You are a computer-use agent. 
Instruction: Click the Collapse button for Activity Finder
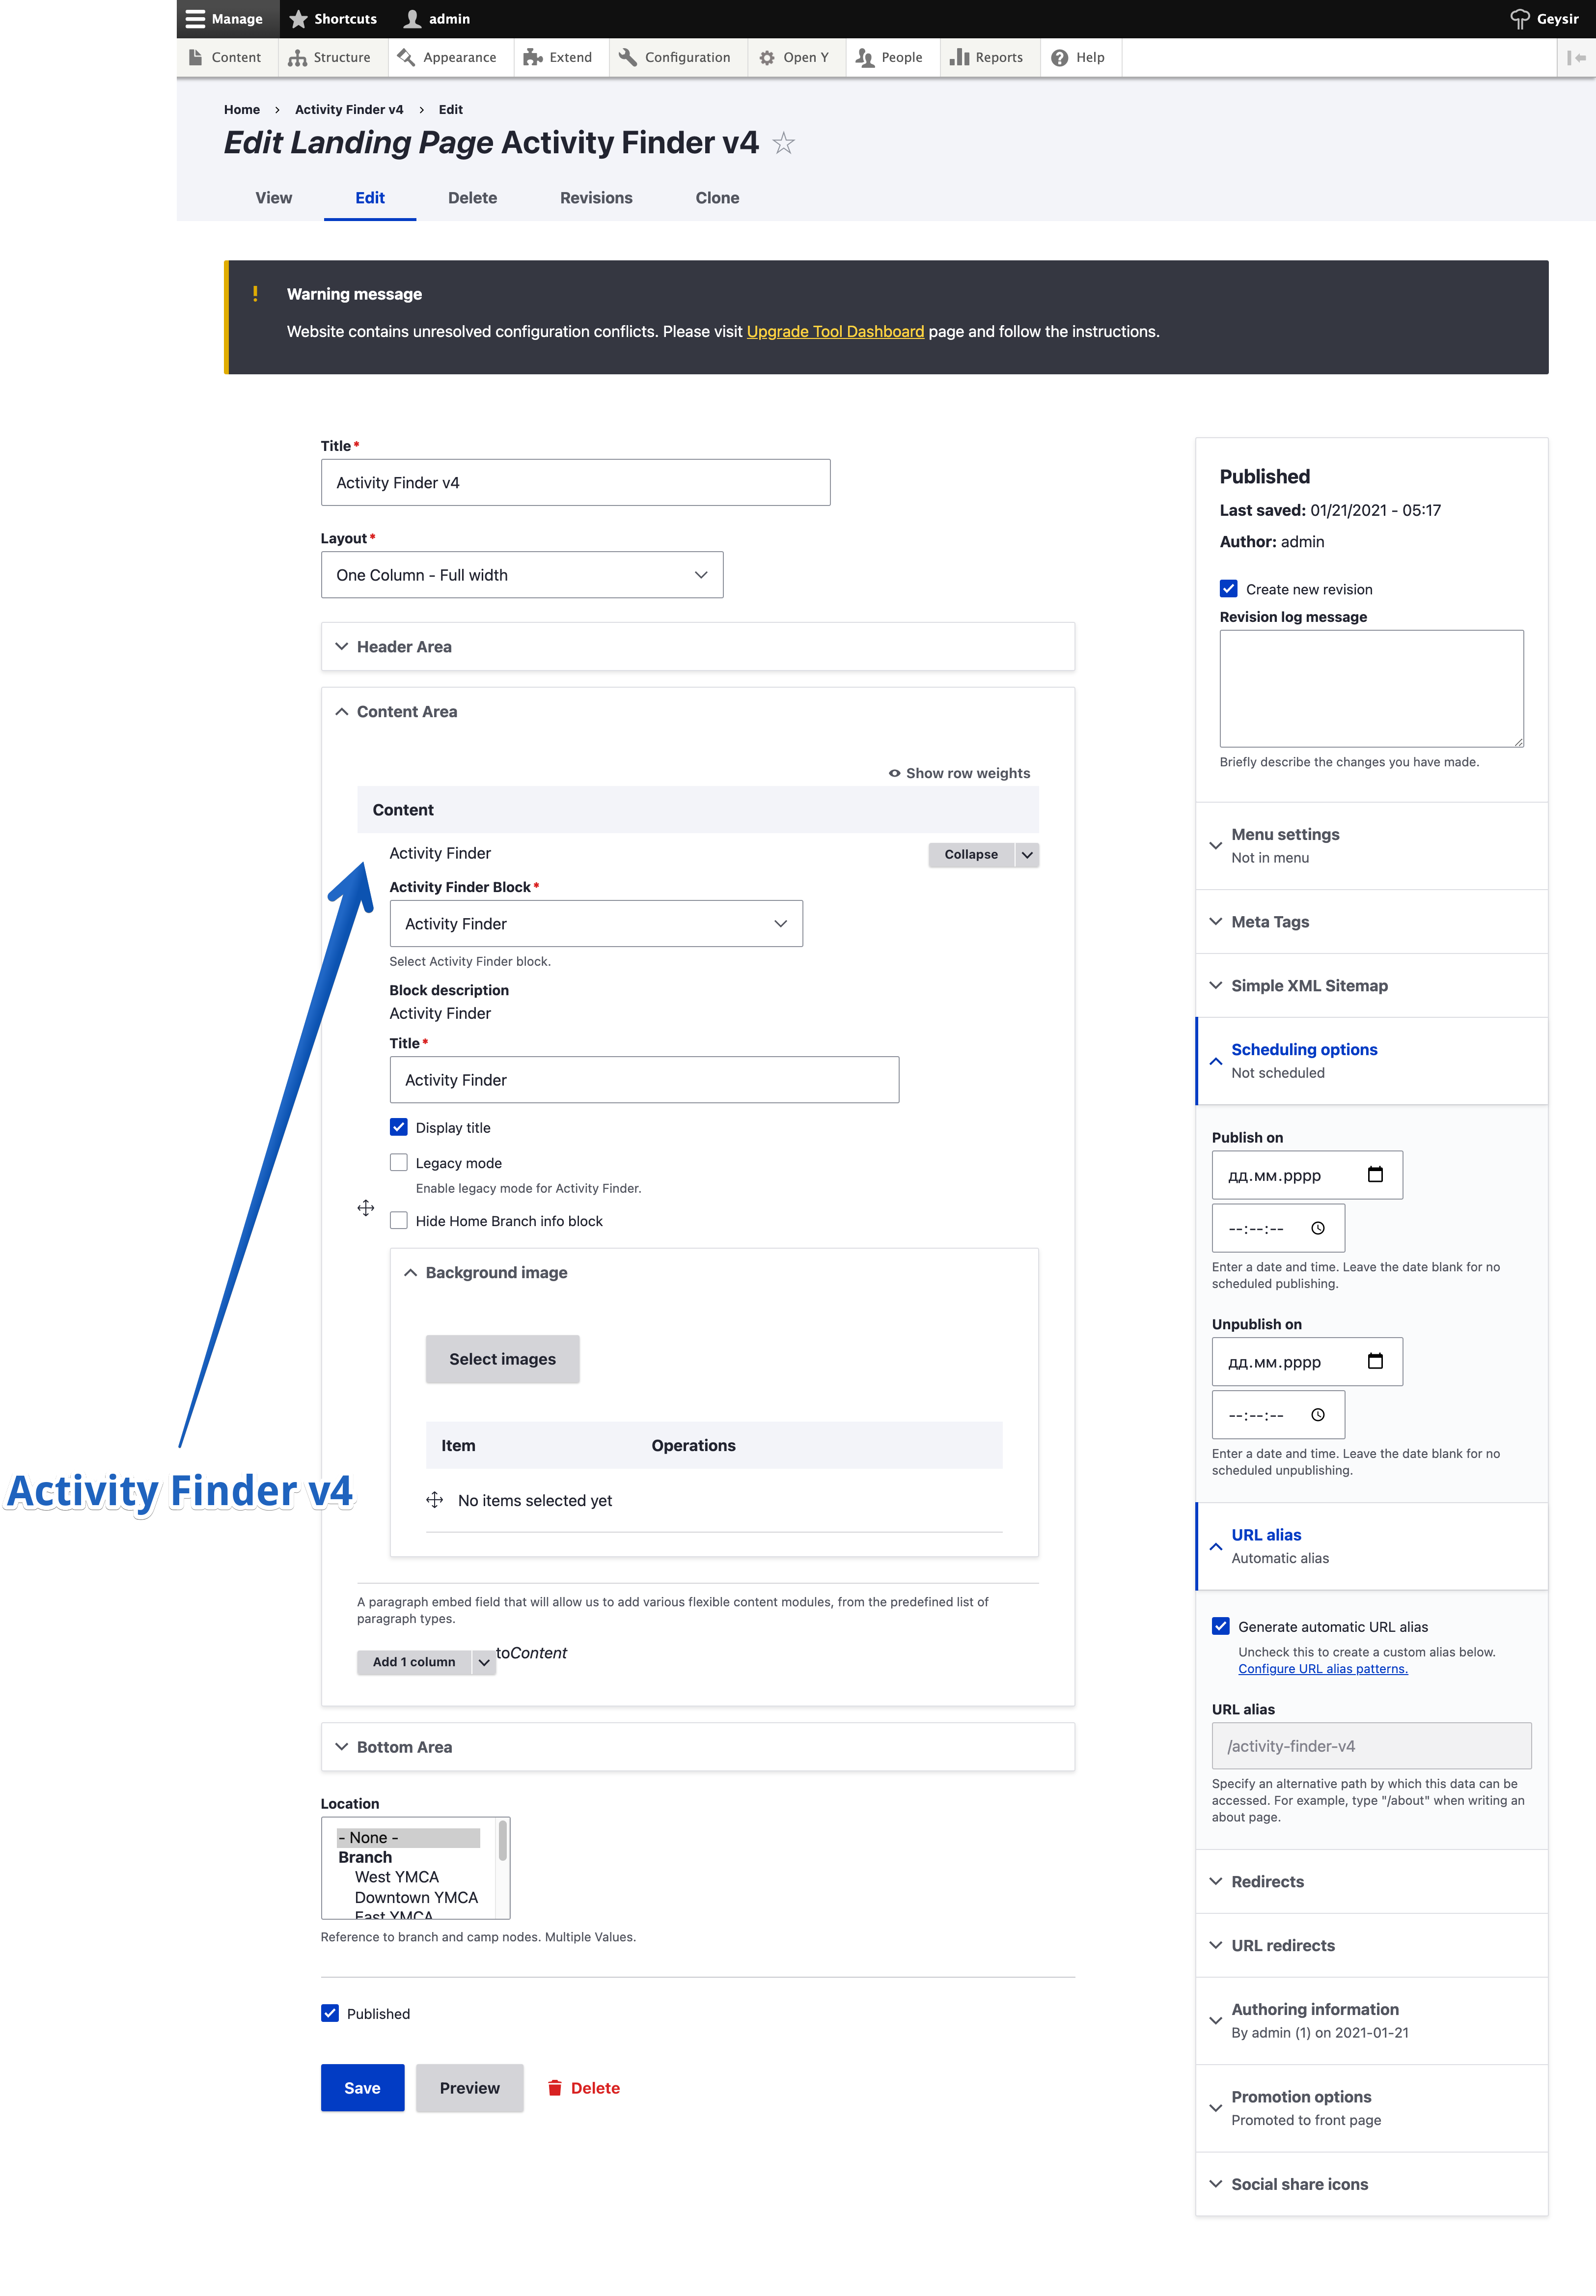click(x=971, y=855)
